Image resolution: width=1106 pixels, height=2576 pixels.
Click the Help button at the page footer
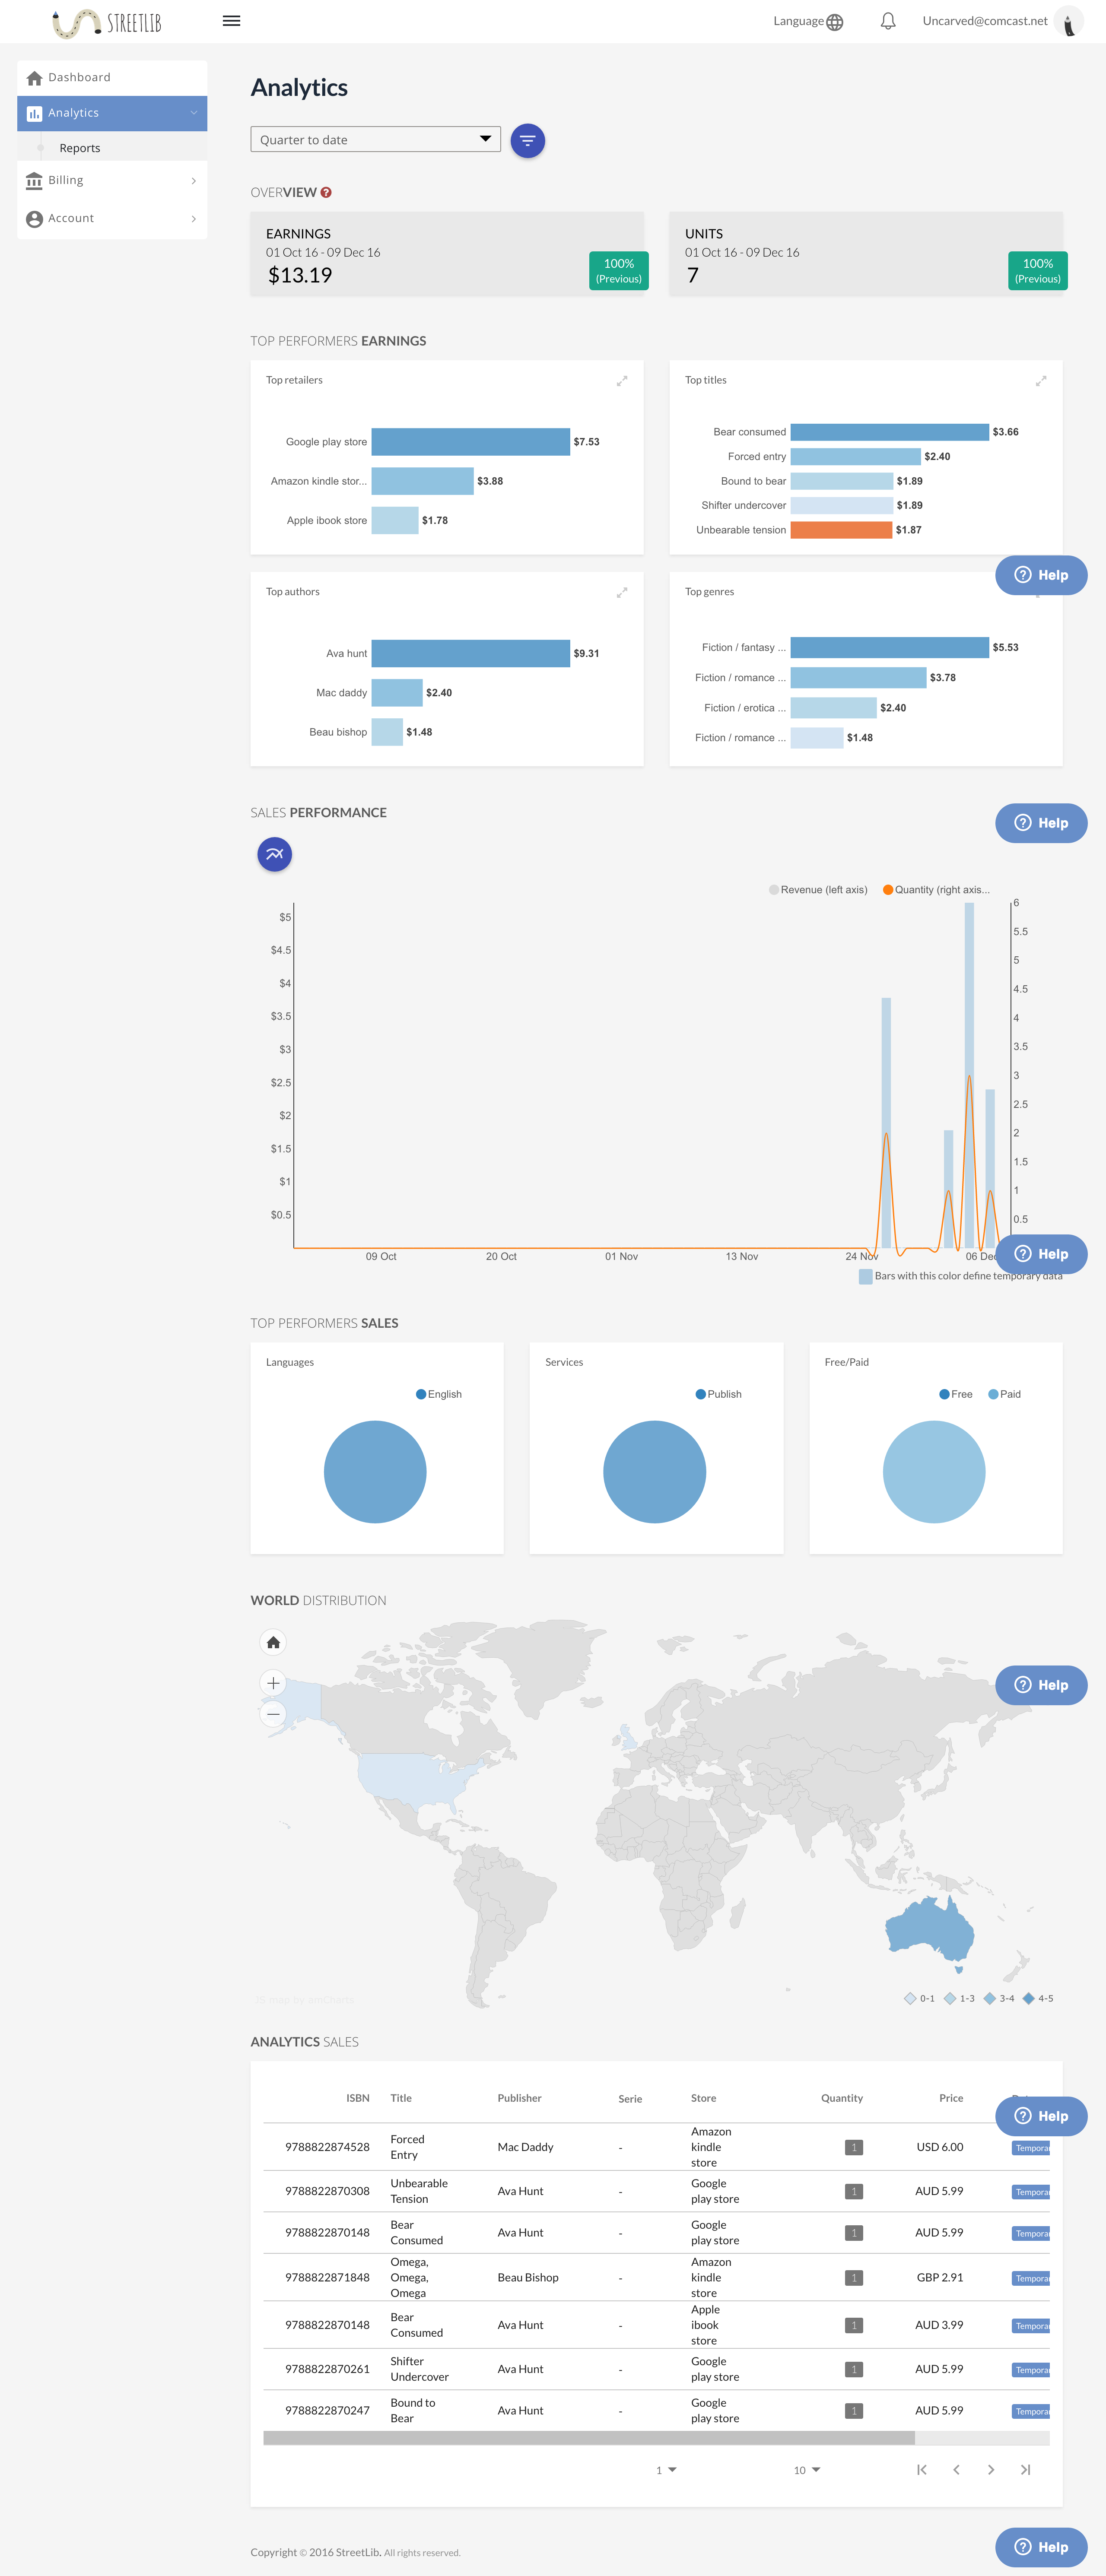point(1041,2547)
